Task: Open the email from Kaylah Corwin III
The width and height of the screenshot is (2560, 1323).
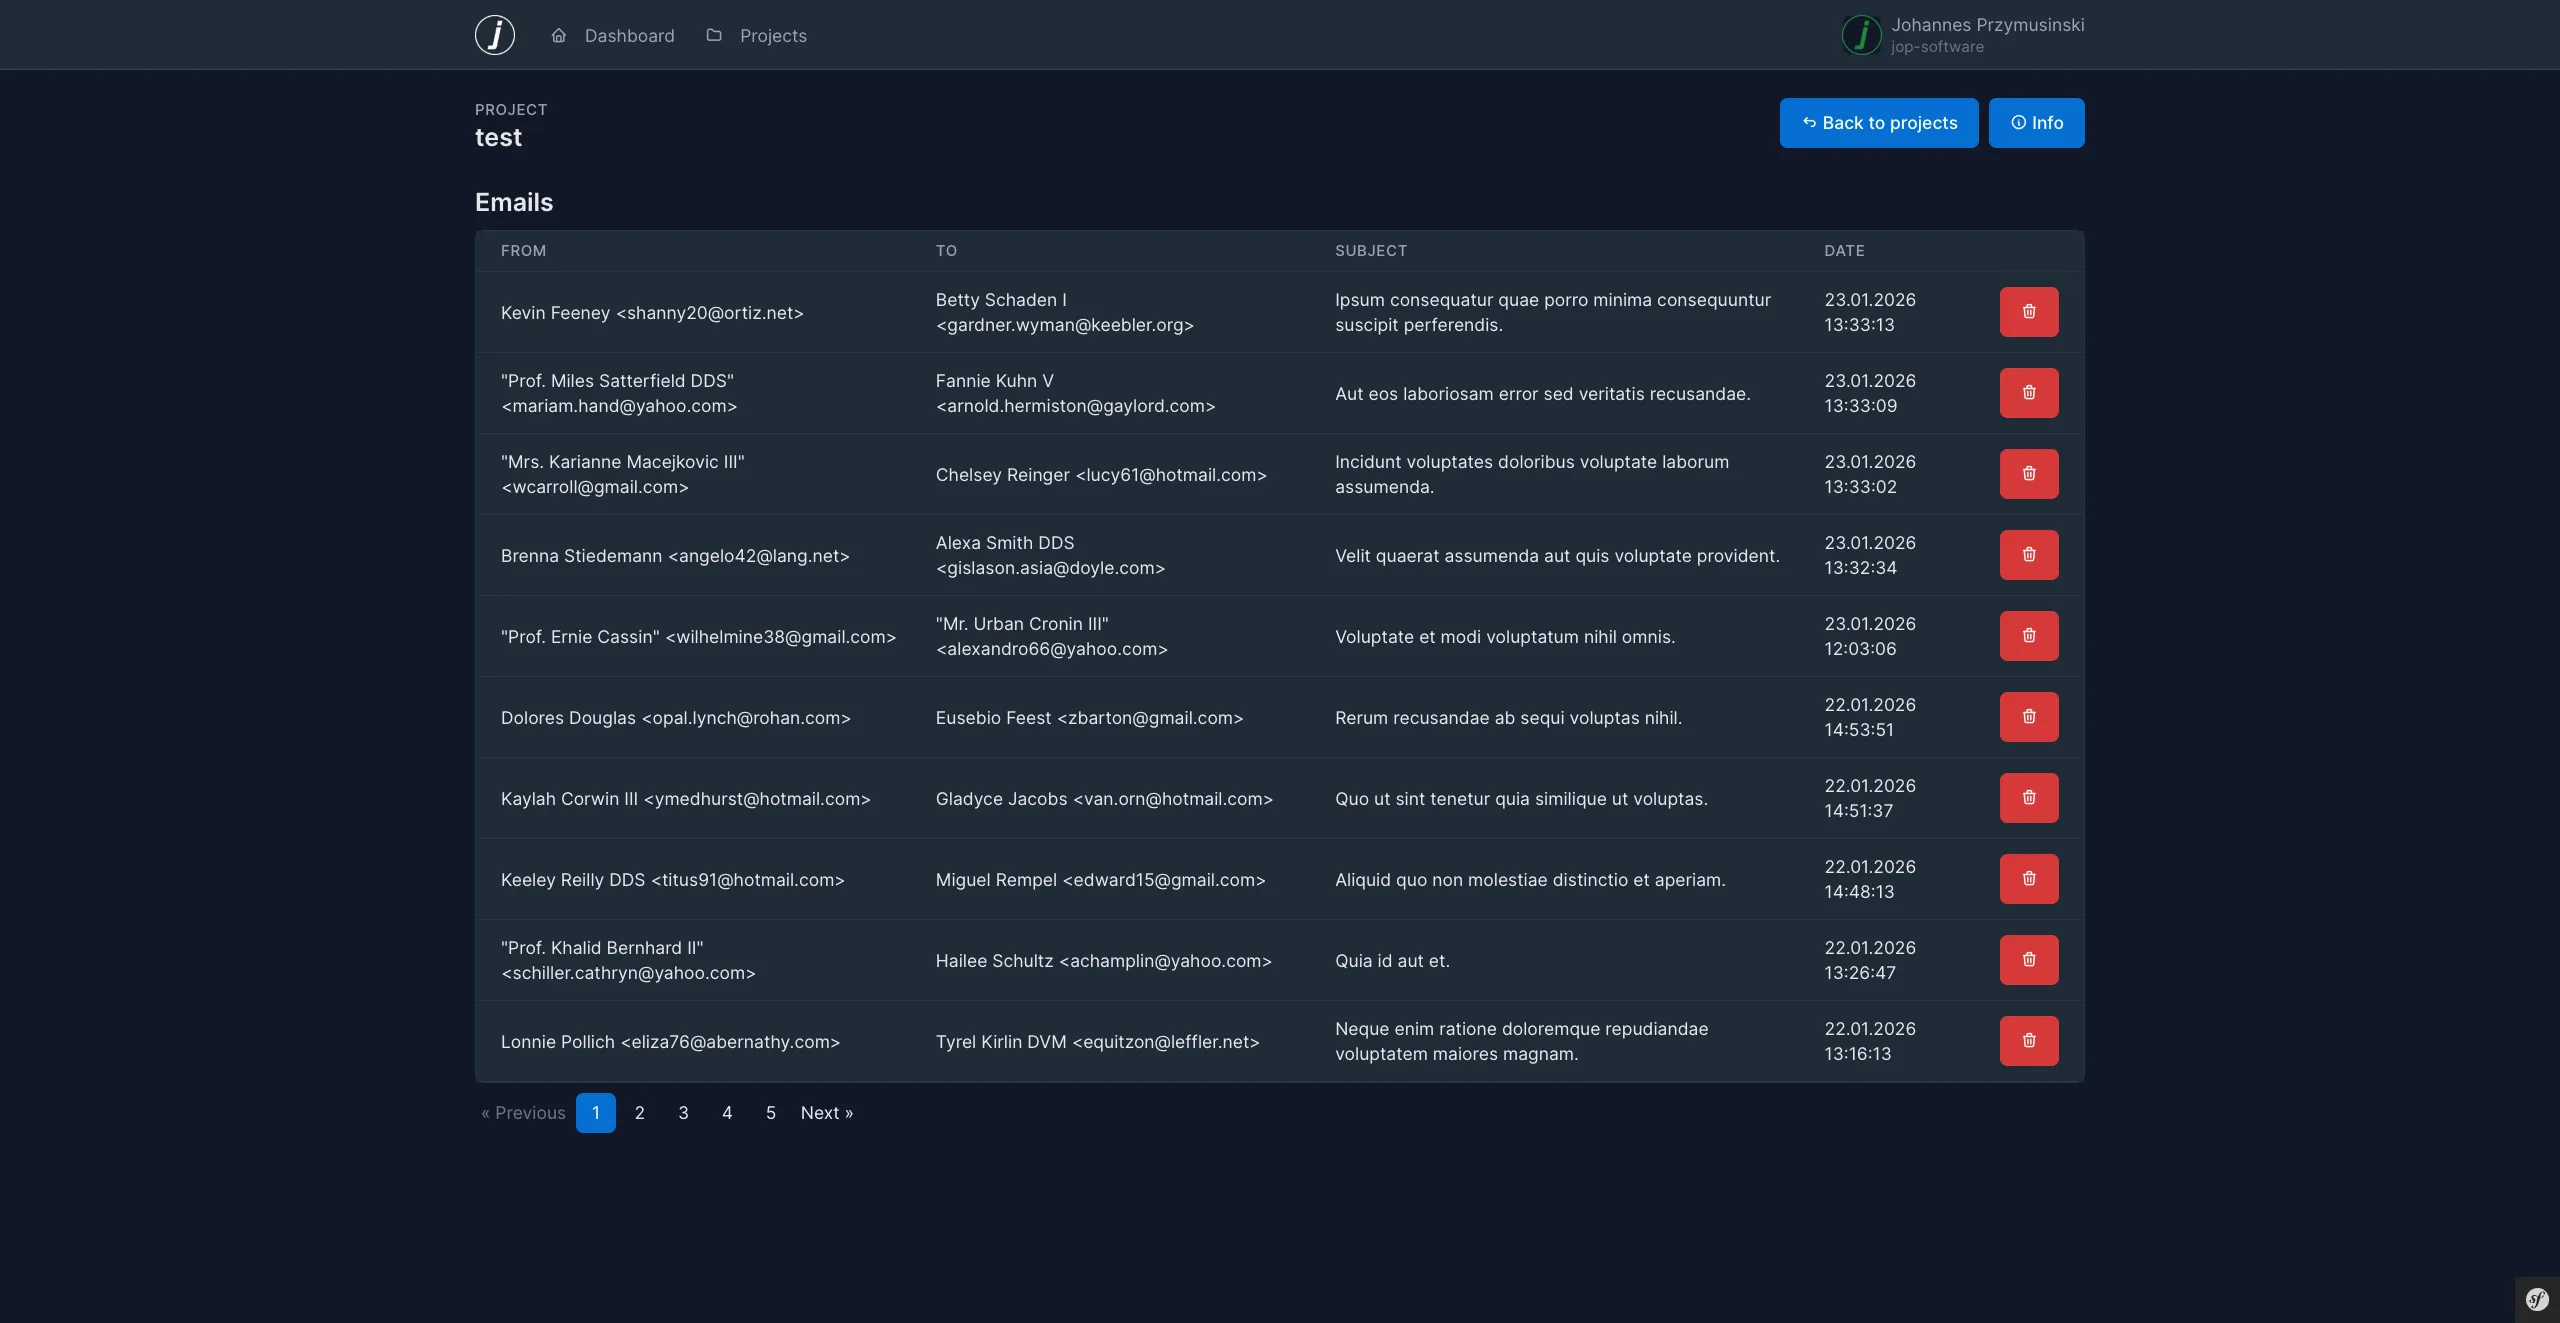Action: pyautogui.click(x=685, y=799)
